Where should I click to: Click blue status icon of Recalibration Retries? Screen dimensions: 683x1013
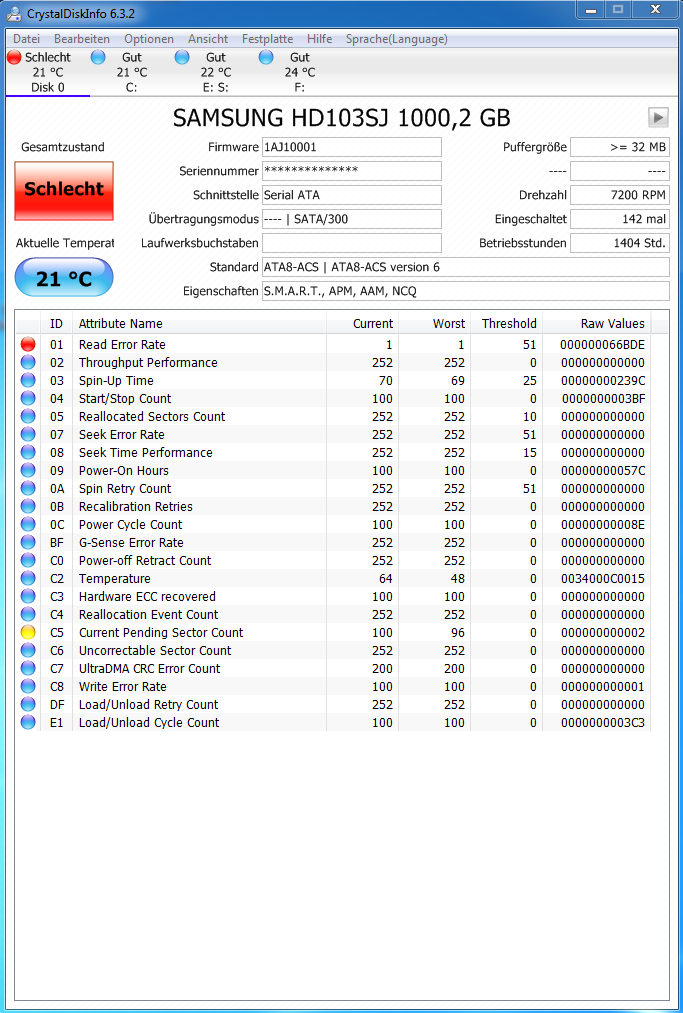[x=28, y=506]
